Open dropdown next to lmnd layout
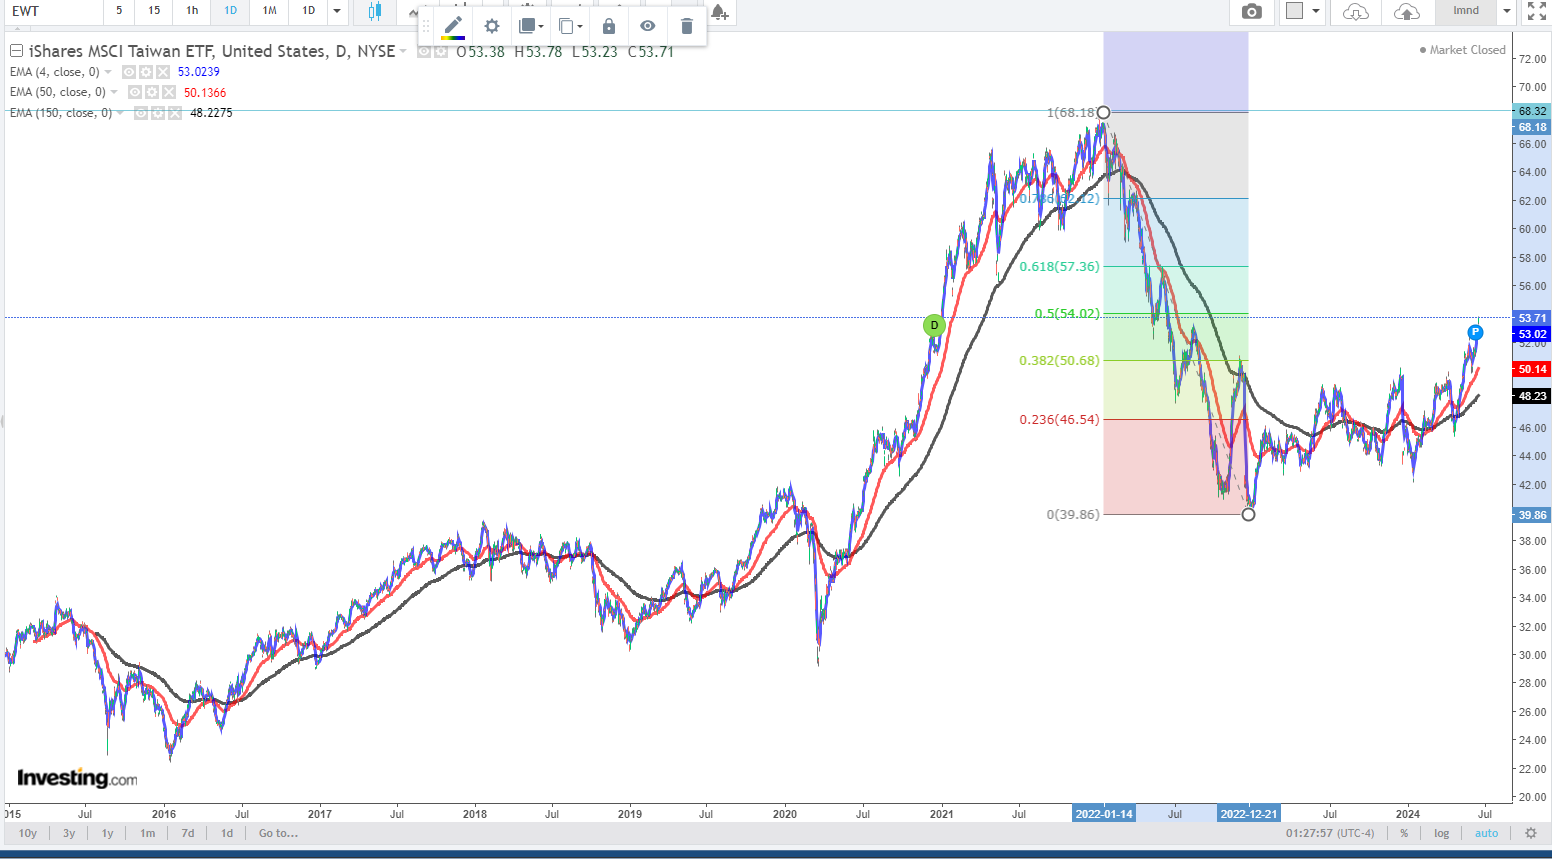The width and height of the screenshot is (1552, 859). click(x=1507, y=11)
